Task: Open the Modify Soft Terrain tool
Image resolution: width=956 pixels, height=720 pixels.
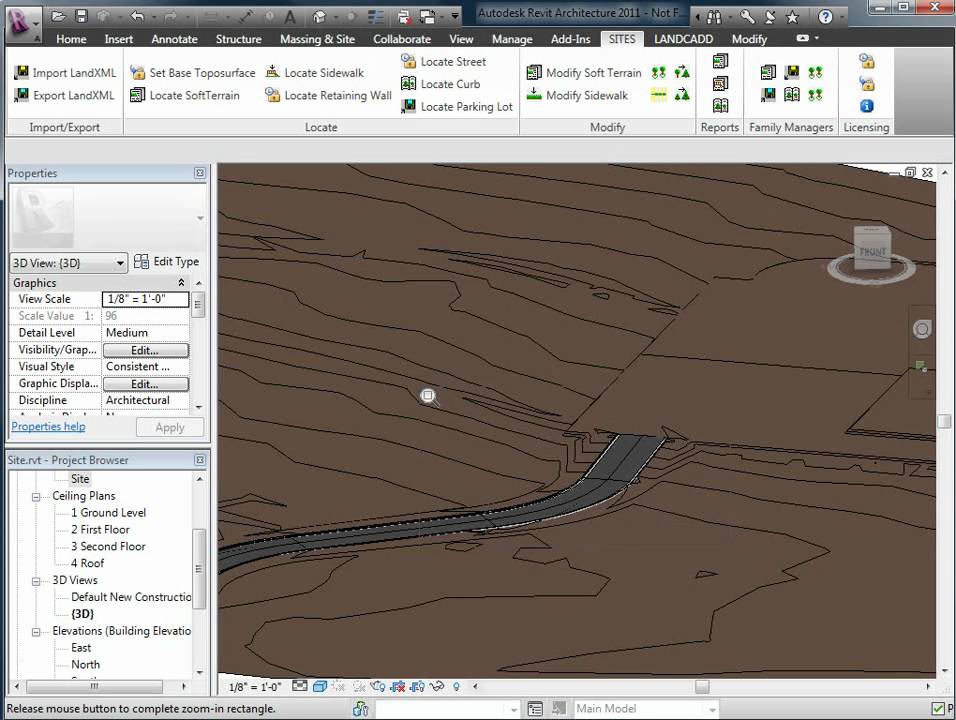Action: pos(583,73)
